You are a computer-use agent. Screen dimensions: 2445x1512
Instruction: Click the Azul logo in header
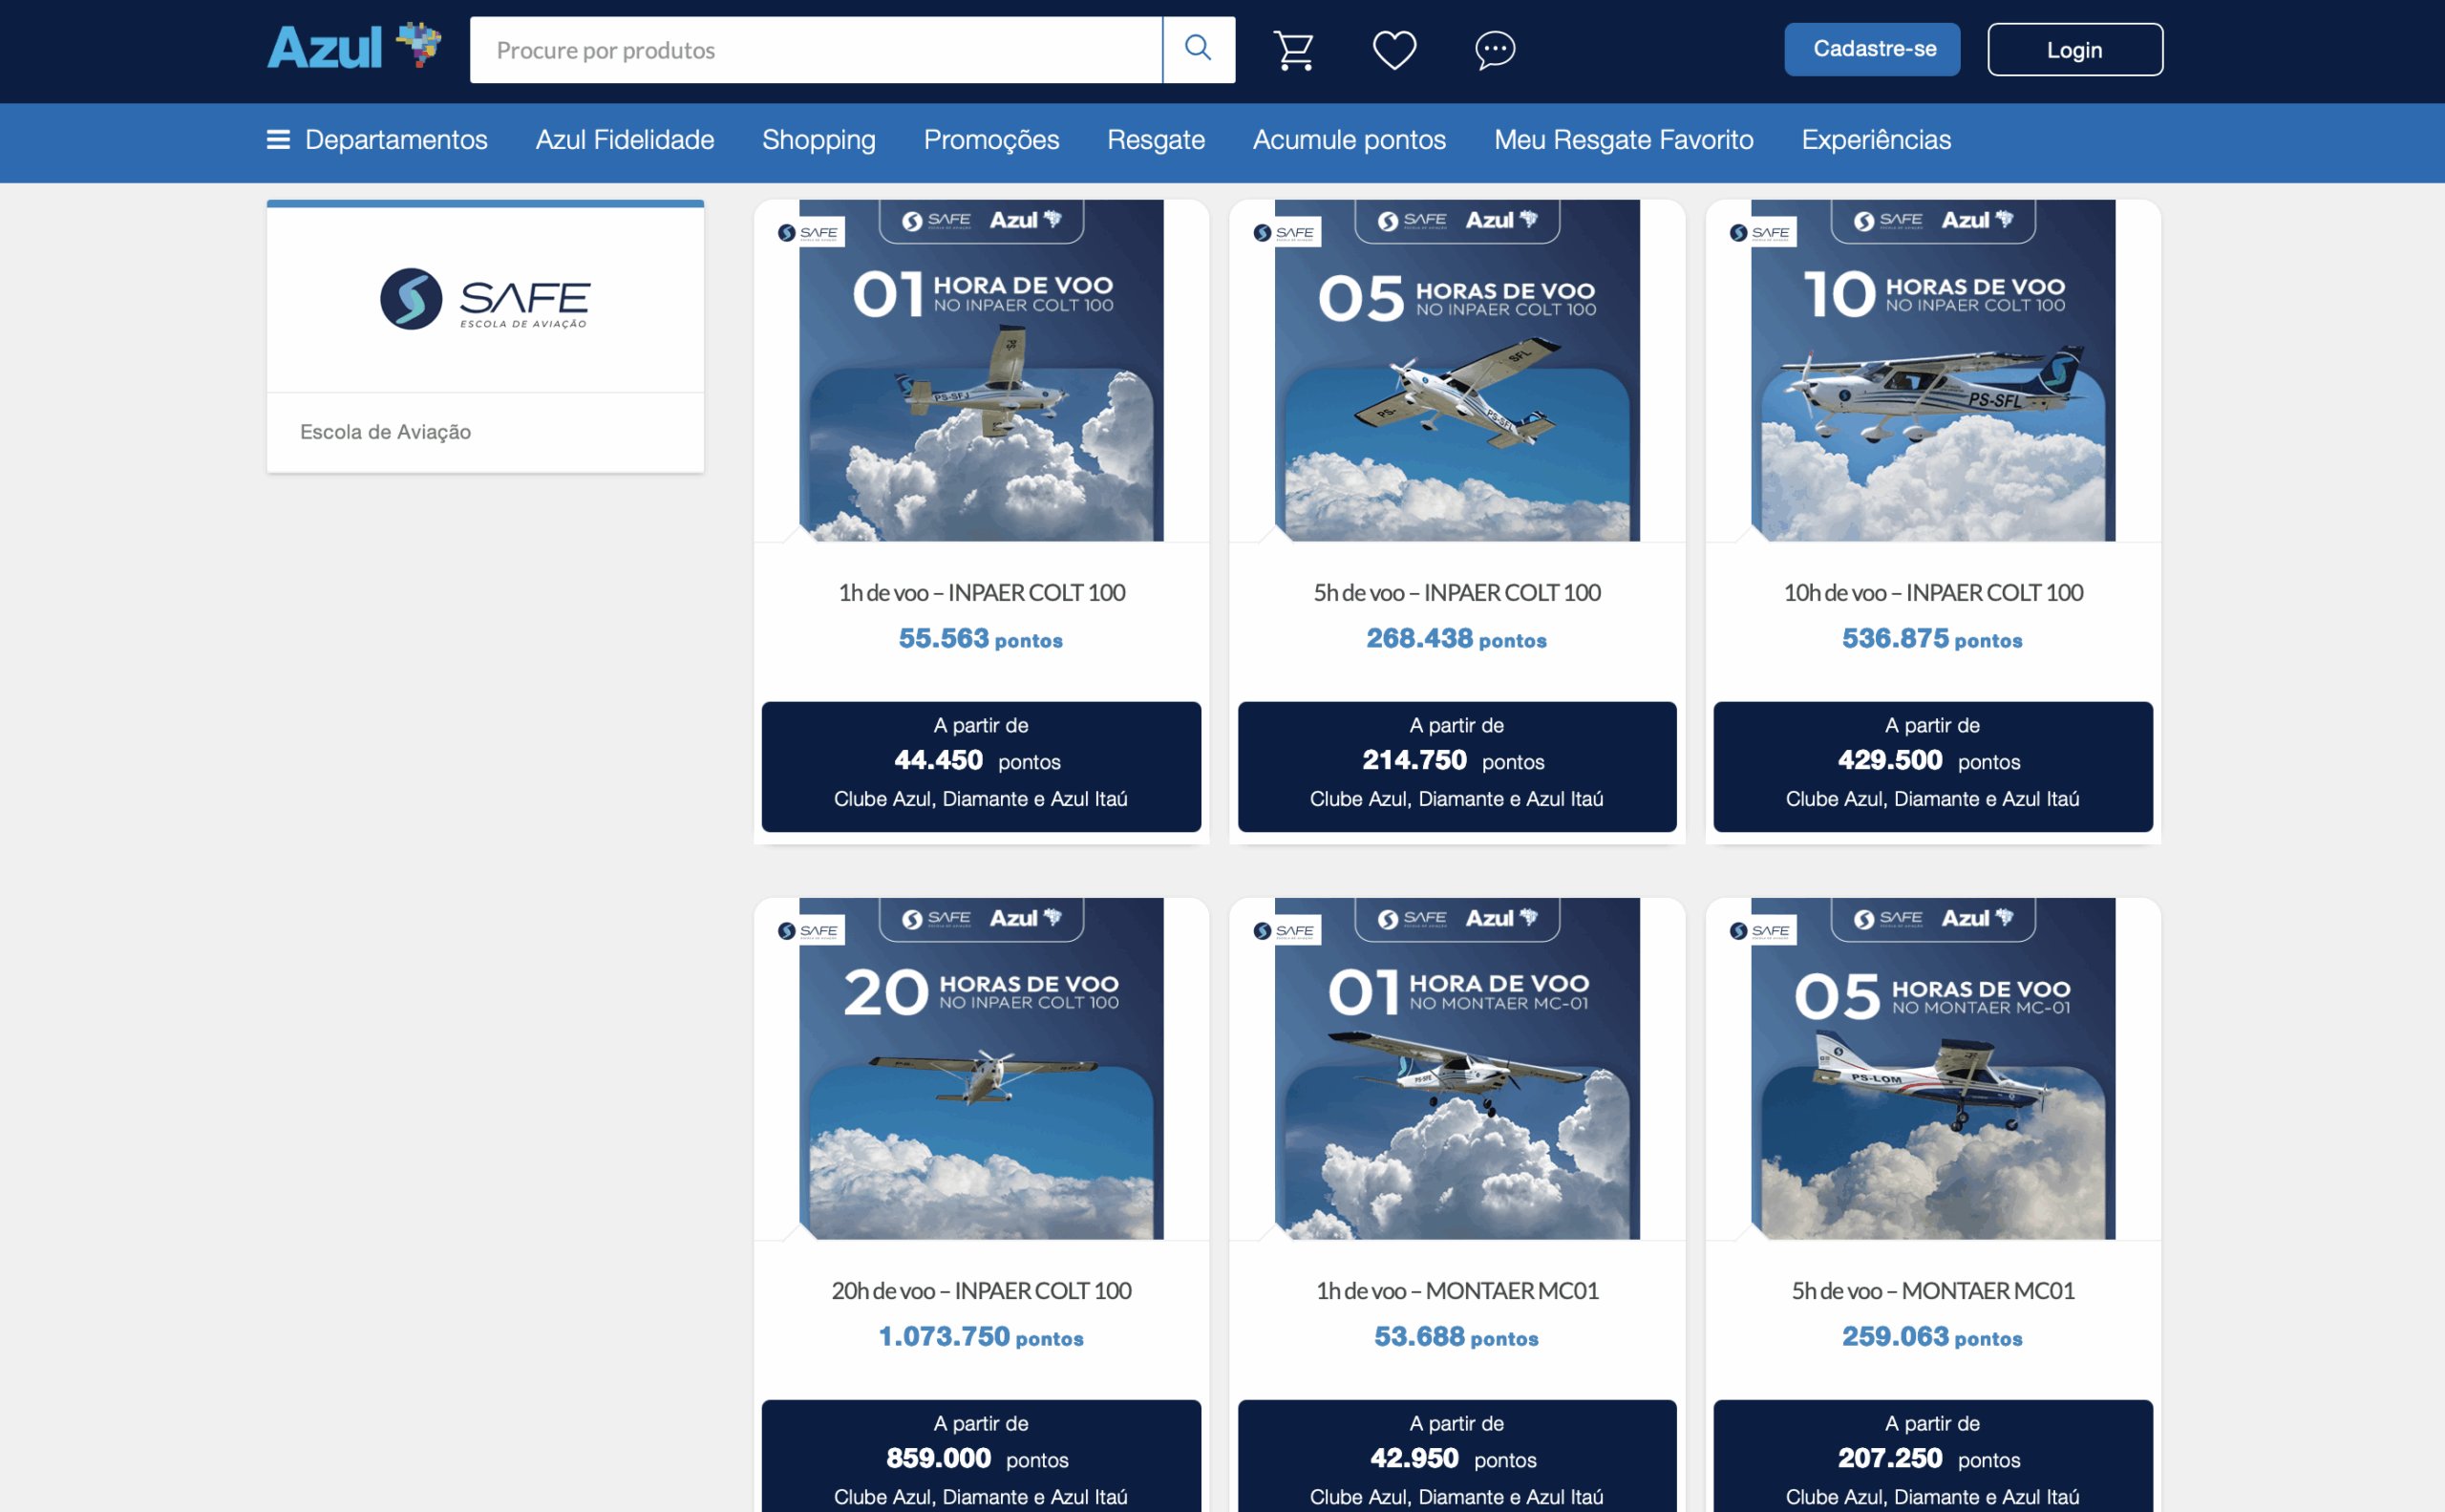(x=354, y=47)
